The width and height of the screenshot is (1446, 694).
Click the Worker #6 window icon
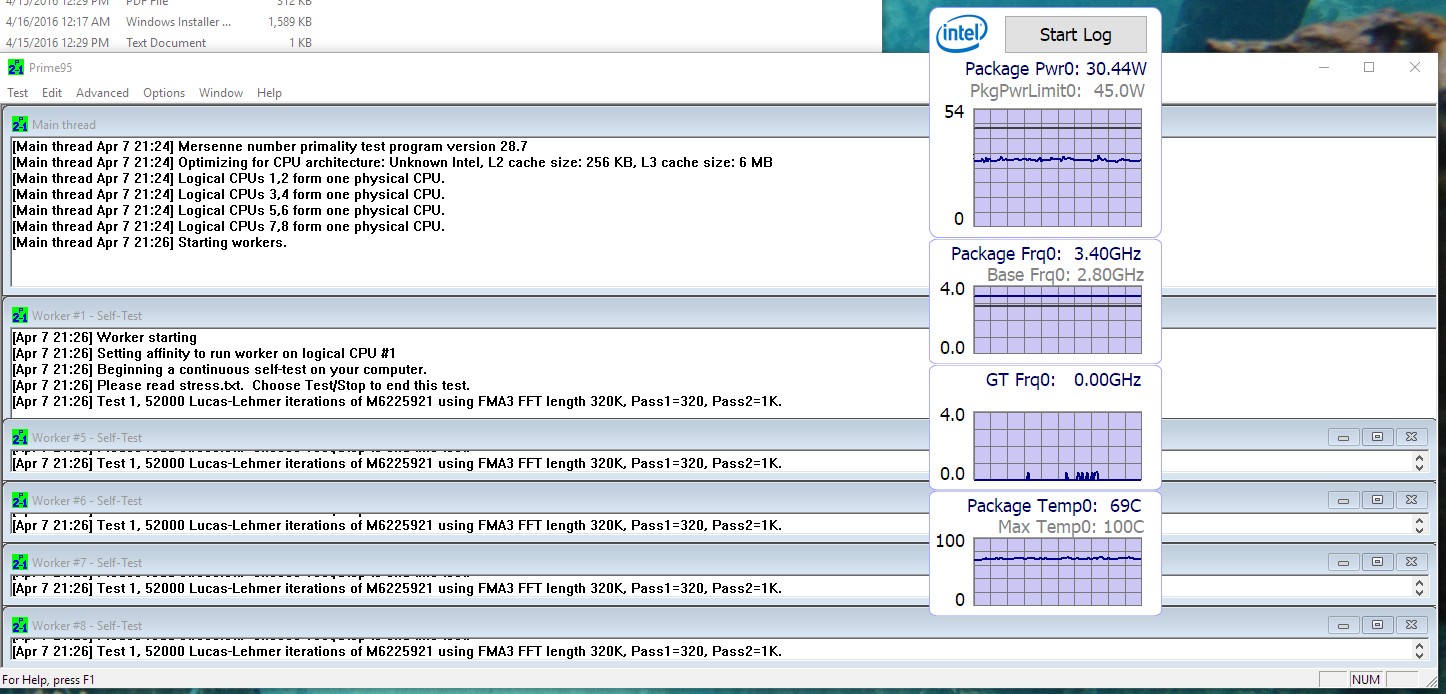(x=20, y=501)
